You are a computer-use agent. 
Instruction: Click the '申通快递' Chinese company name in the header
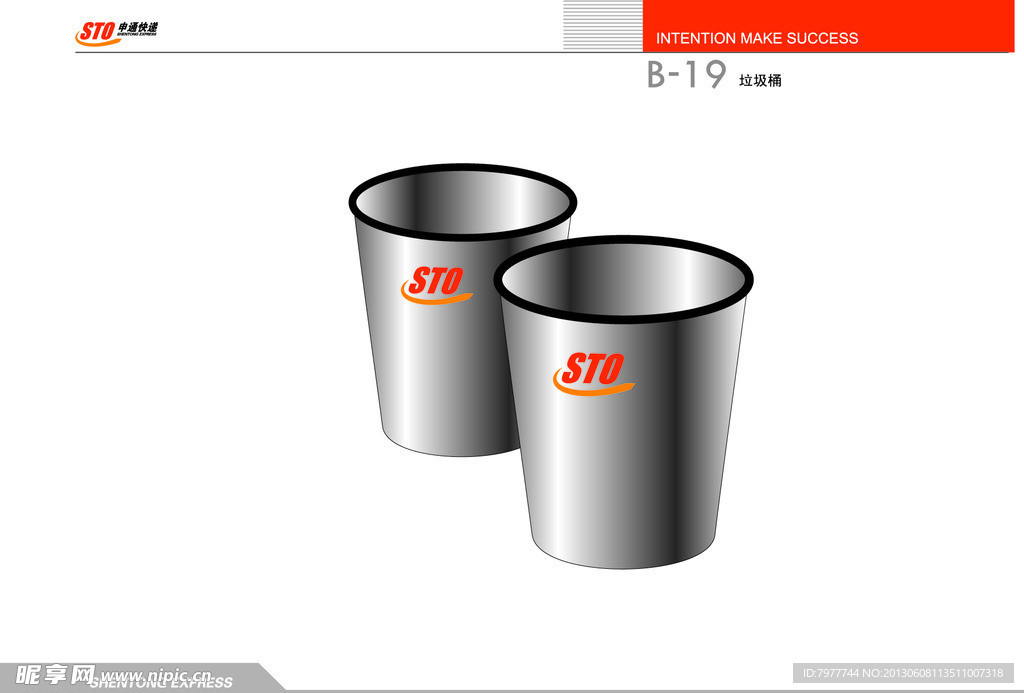click(x=138, y=27)
